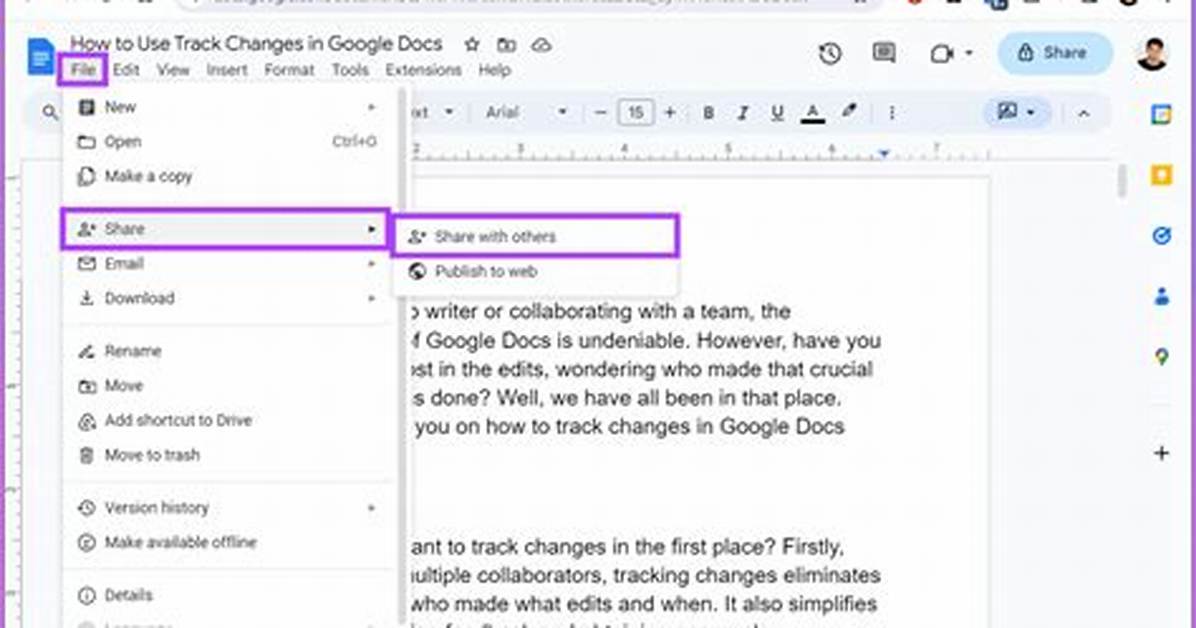
Task: Click the document title text
Action: (x=256, y=44)
